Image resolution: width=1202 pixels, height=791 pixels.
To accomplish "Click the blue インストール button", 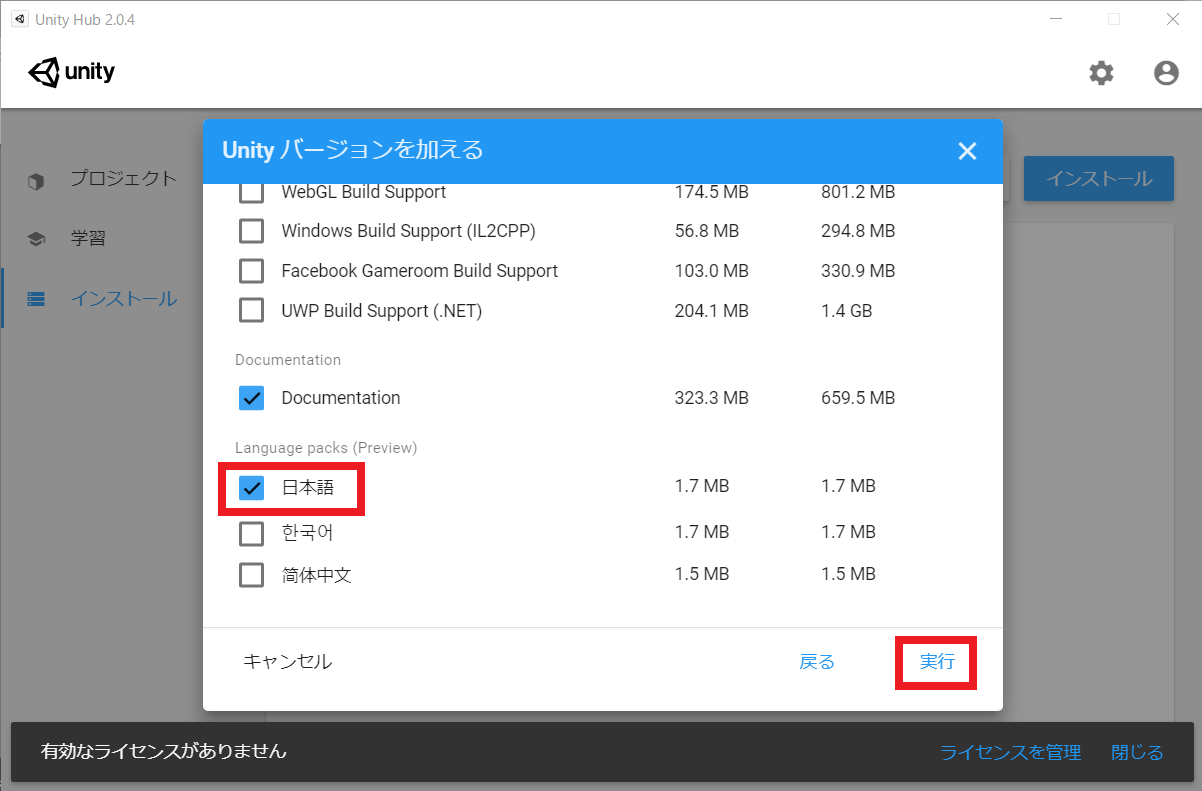I will (1099, 179).
